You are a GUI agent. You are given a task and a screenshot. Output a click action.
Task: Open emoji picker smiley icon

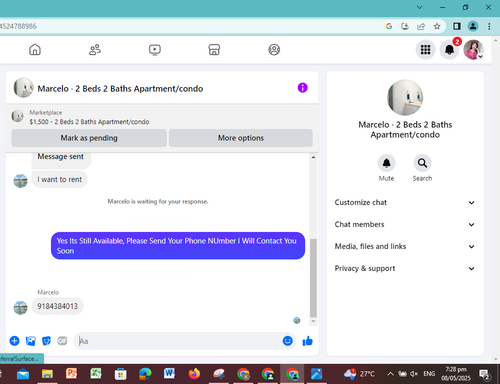[x=287, y=341]
